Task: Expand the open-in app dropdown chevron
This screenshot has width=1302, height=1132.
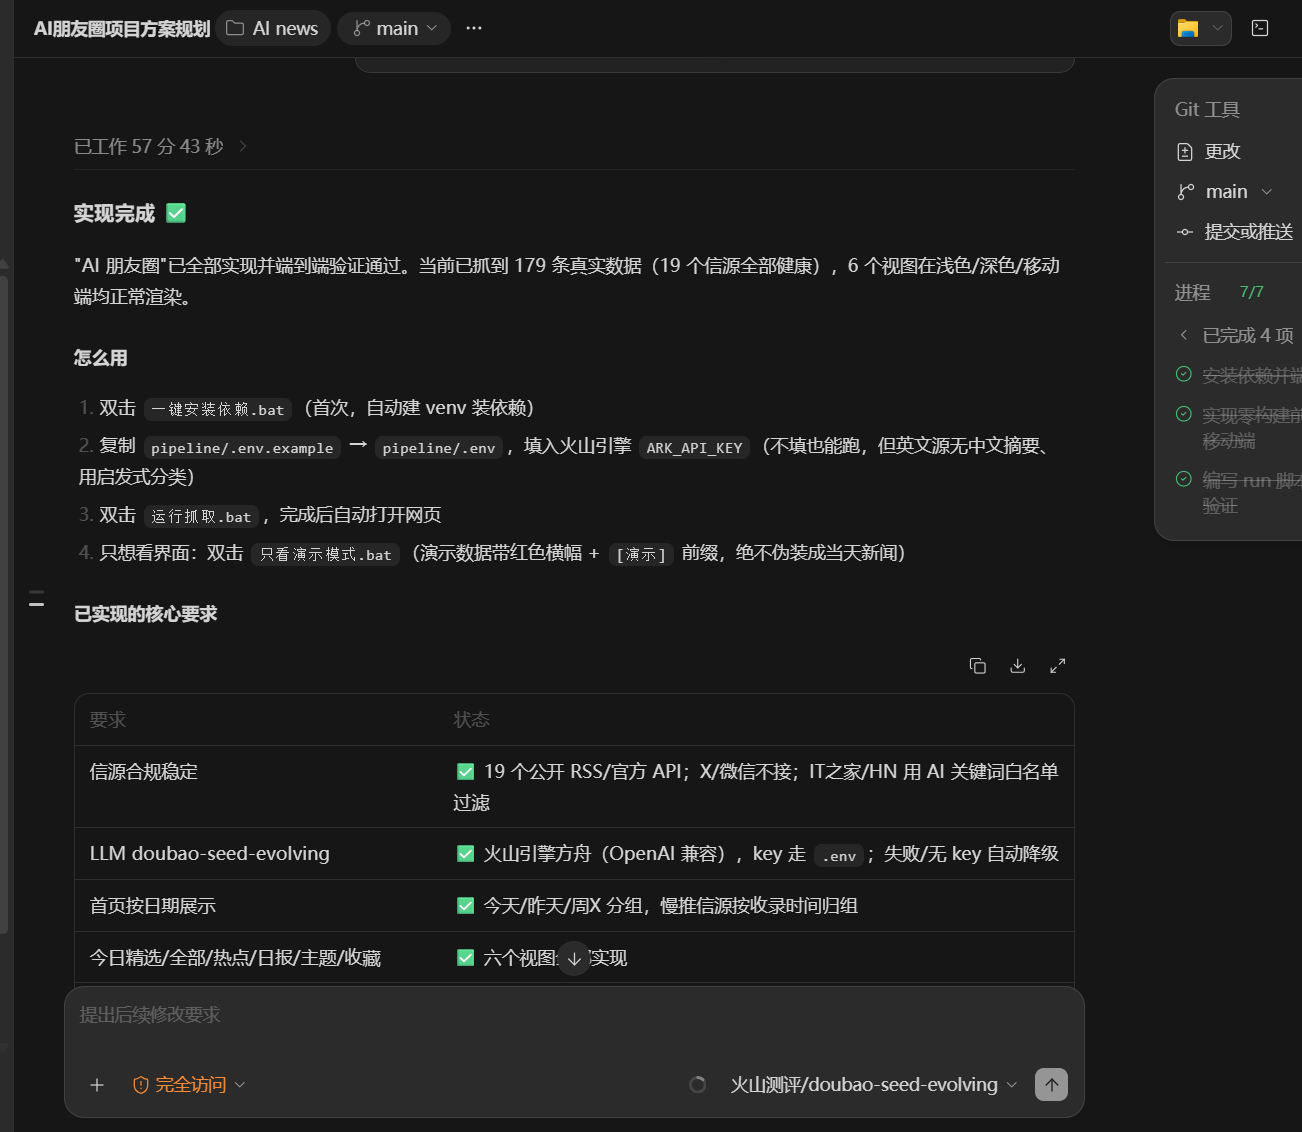Action: 1217,28
